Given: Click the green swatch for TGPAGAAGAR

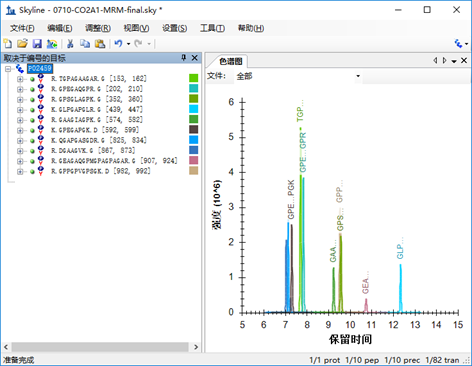Looking at the screenshot, I should click(193, 78).
